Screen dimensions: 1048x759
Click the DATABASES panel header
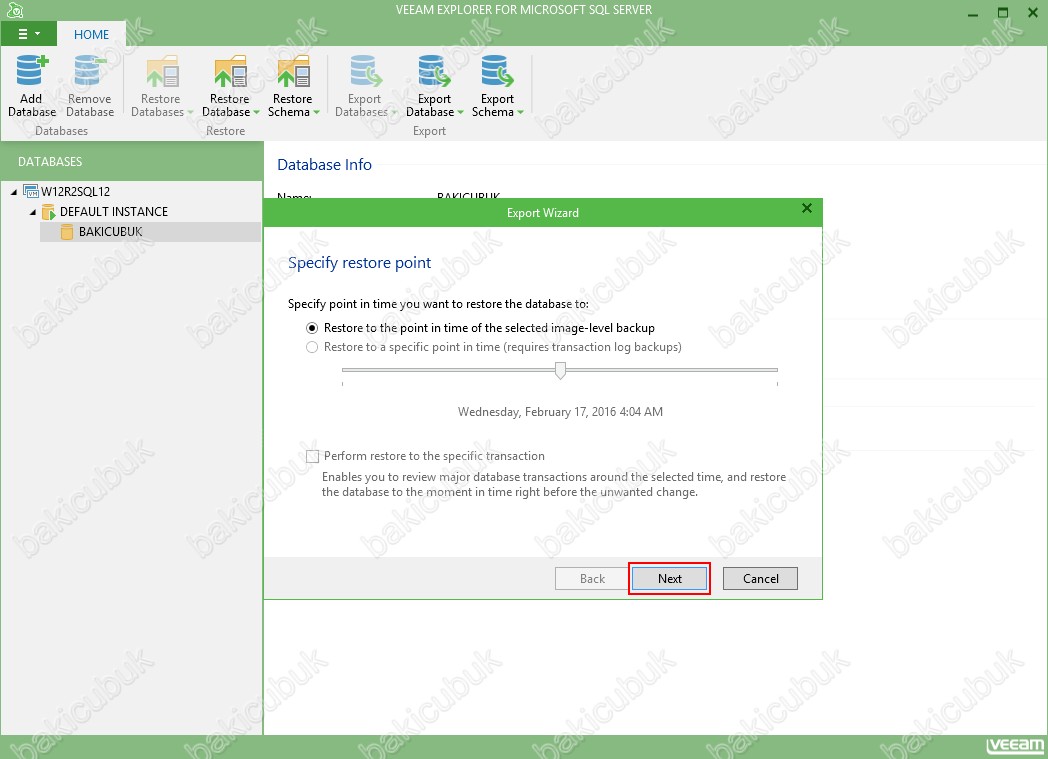pos(132,162)
